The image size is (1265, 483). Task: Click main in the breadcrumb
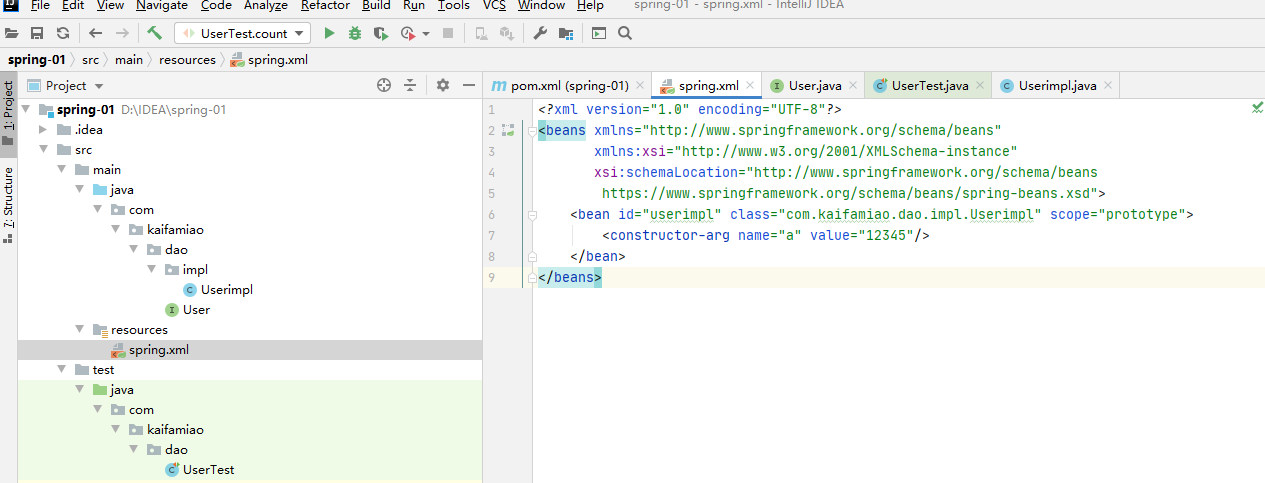tap(128, 60)
